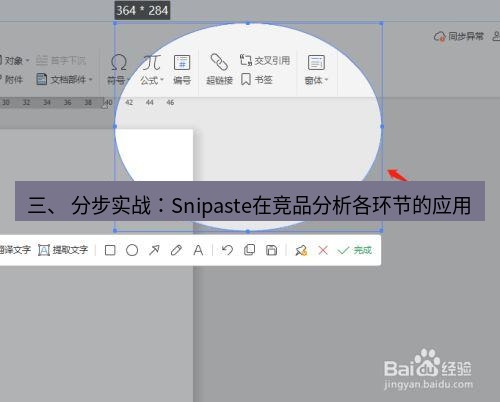The width and height of the screenshot is (500, 402).
Task: Click the 同步异常 cloud sync status
Action: pos(459,36)
